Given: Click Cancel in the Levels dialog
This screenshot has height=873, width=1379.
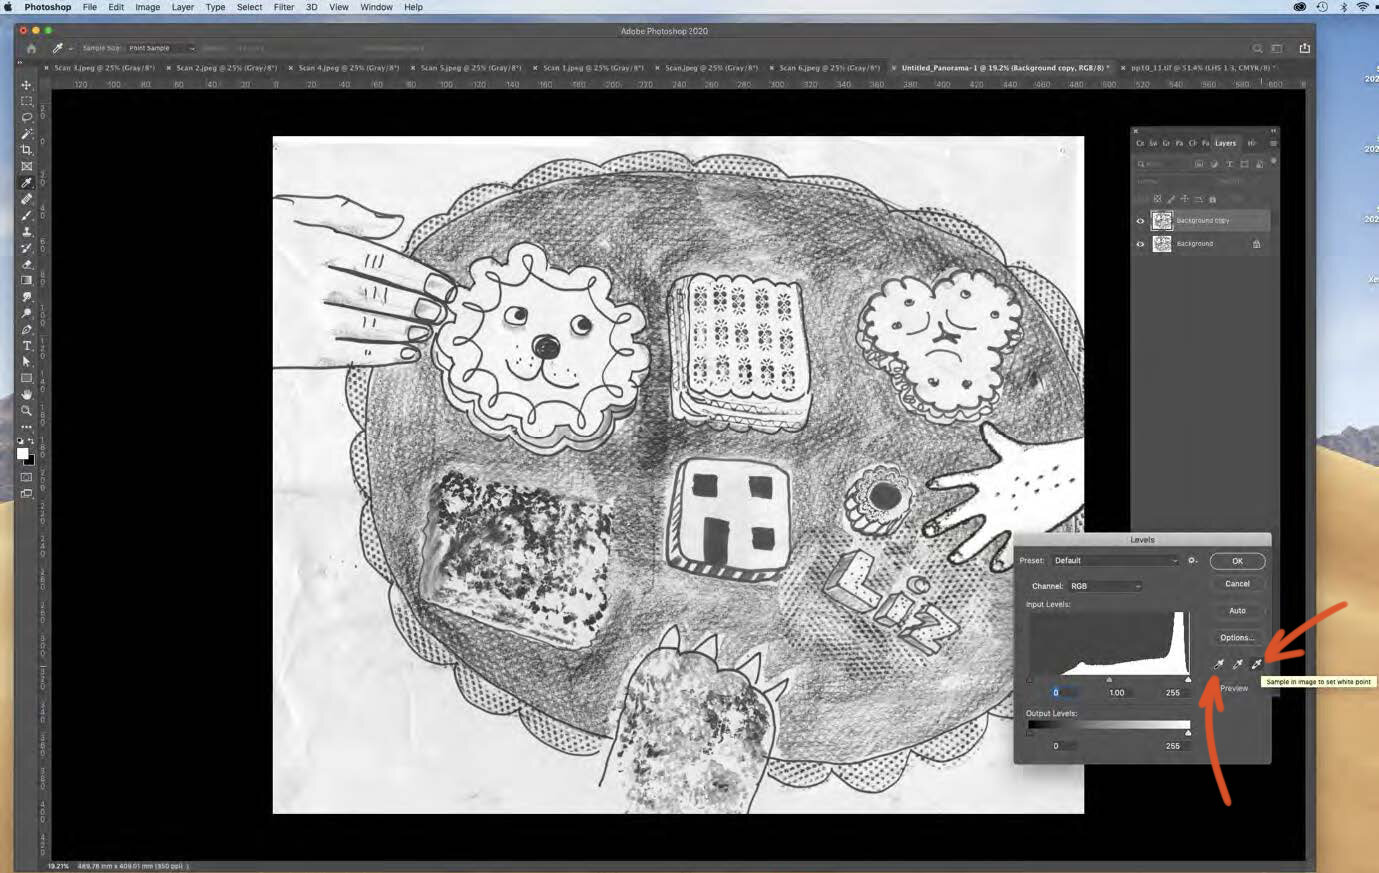Looking at the screenshot, I should coord(1237,584).
